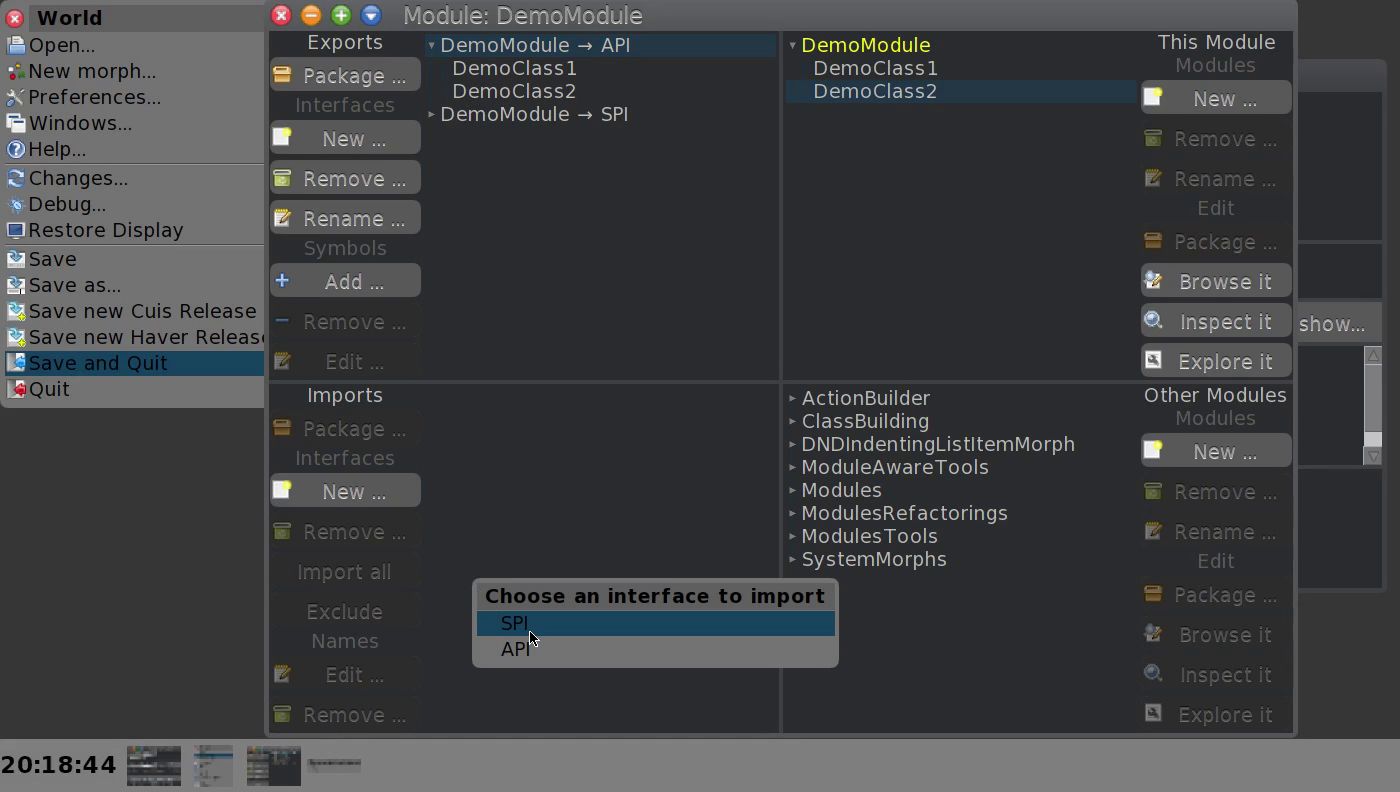Click the Inspect it magnifier icon for DemoClass2

click(x=1152, y=320)
